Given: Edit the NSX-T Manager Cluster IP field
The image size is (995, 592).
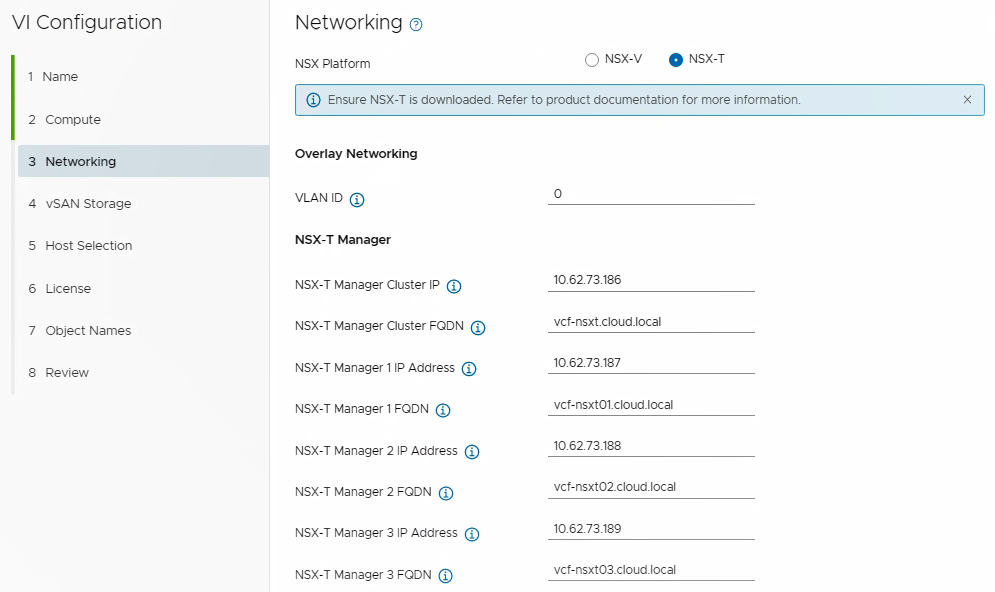Looking at the screenshot, I should [x=650, y=280].
